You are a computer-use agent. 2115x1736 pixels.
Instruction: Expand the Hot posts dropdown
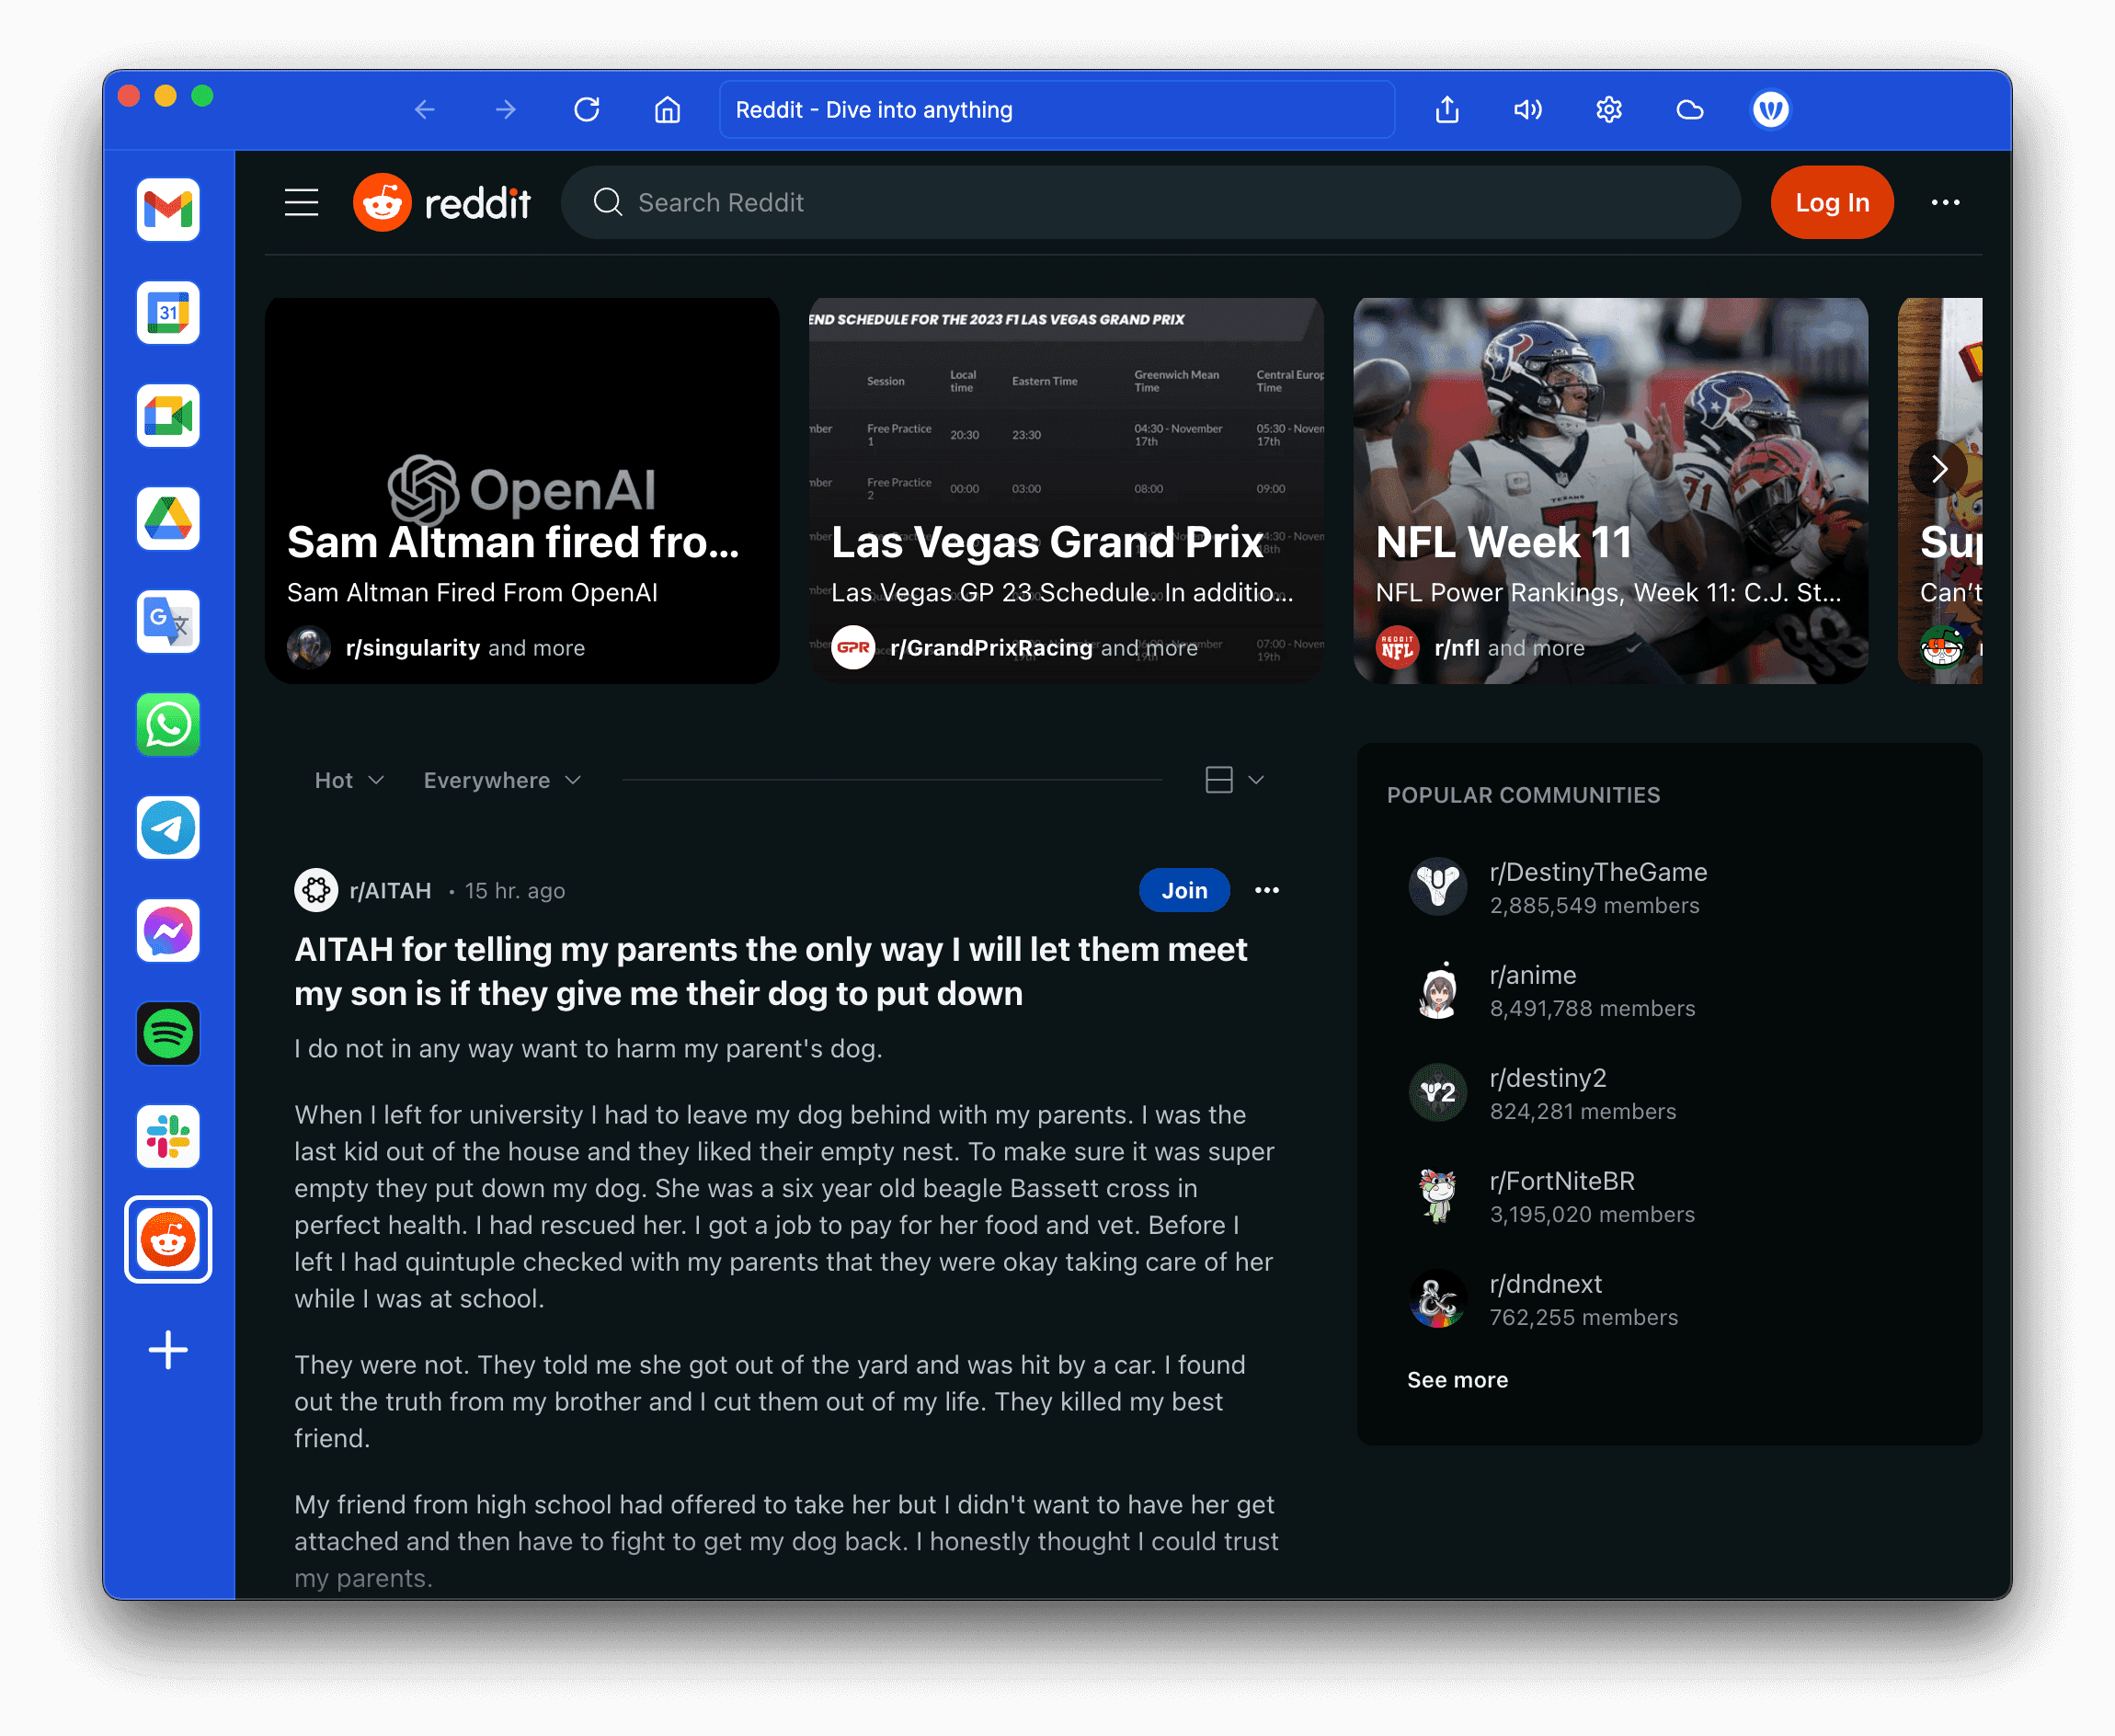[349, 779]
